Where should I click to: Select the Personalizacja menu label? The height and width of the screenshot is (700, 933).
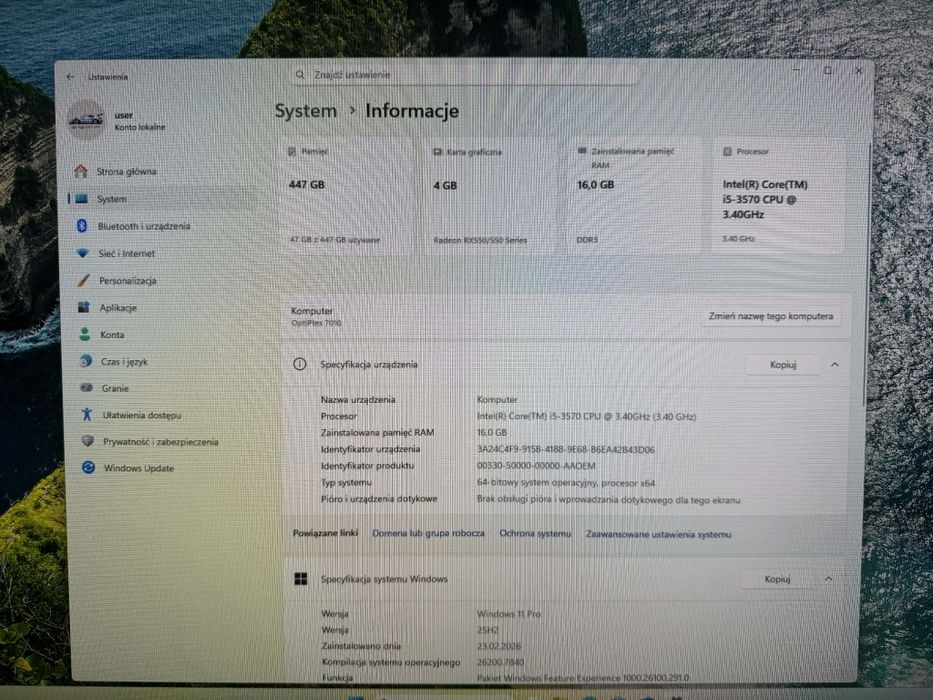(x=127, y=280)
